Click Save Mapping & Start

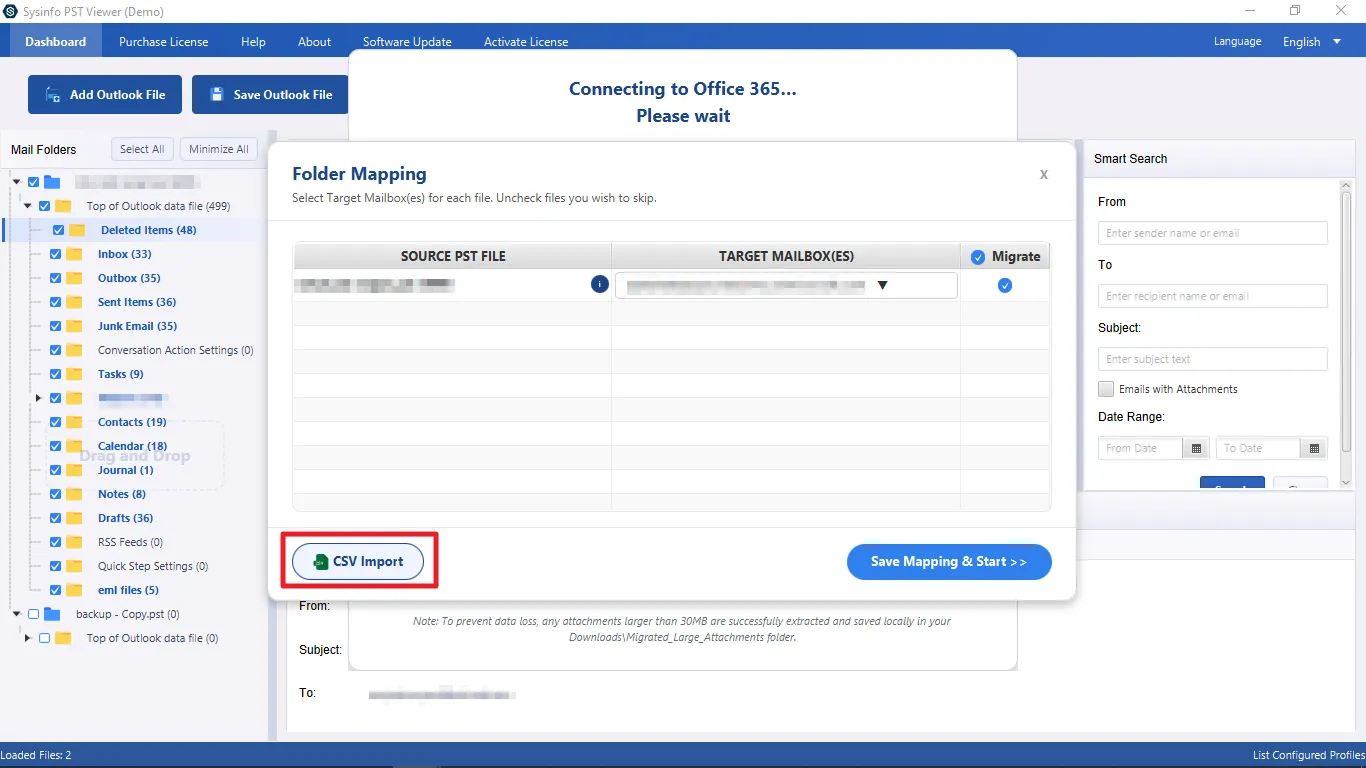[949, 562]
